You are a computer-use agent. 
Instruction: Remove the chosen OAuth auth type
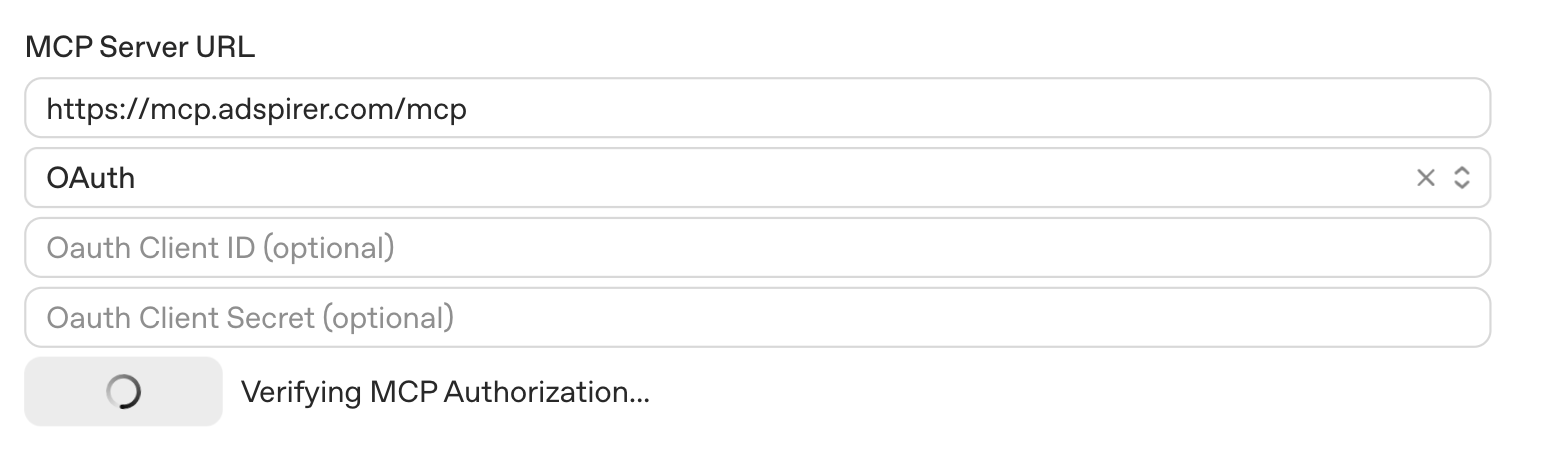point(1426,178)
